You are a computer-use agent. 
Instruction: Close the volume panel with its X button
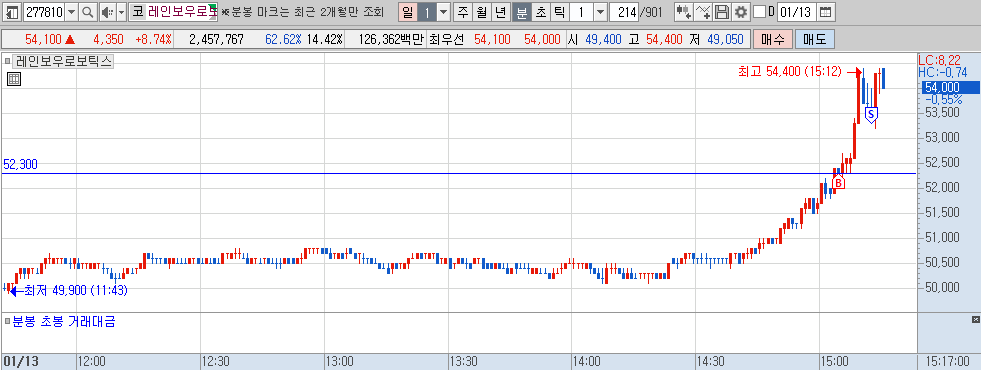975,320
